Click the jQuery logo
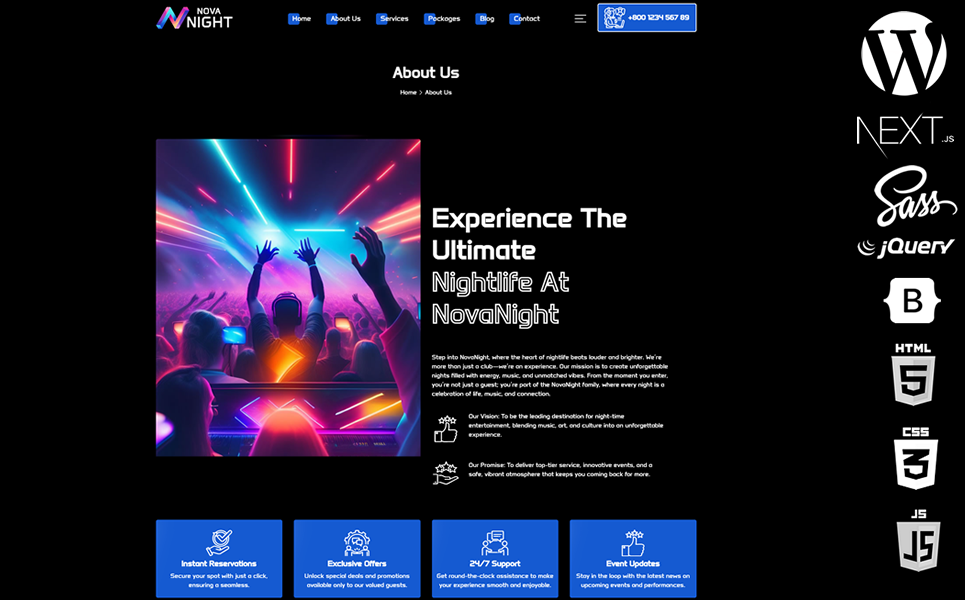The width and height of the screenshot is (965, 600). tap(906, 247)
